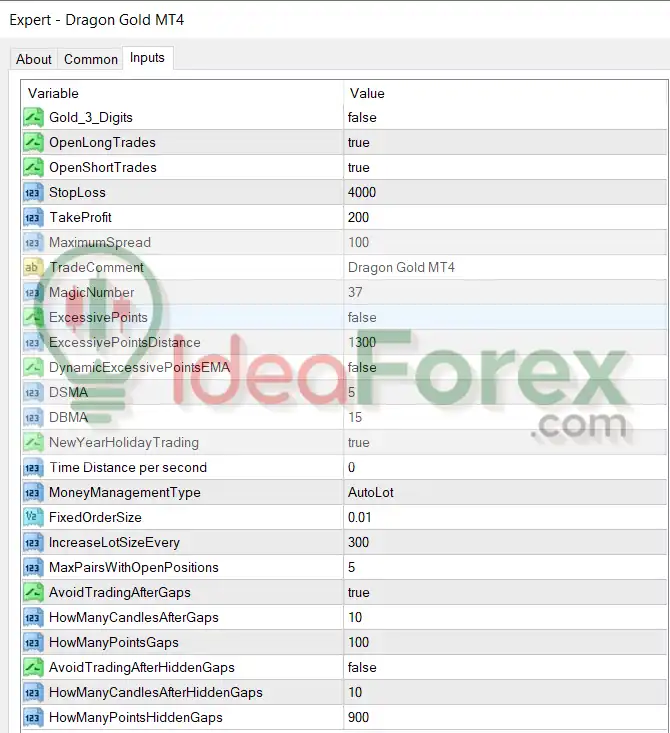
Task: Click the integer icon beside HowManyCandlesAfterGaps
Action: click(33, 618)
